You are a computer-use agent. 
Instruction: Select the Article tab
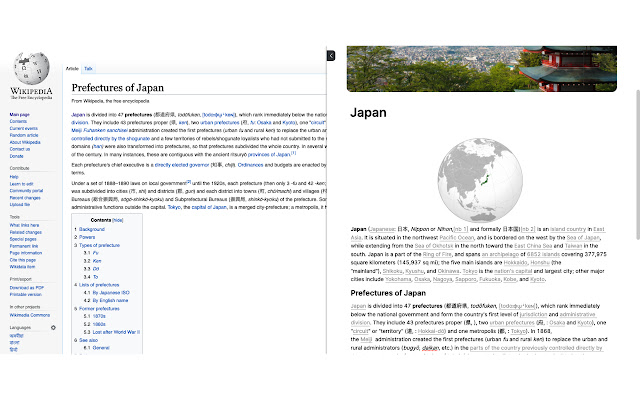pos(72,69)
